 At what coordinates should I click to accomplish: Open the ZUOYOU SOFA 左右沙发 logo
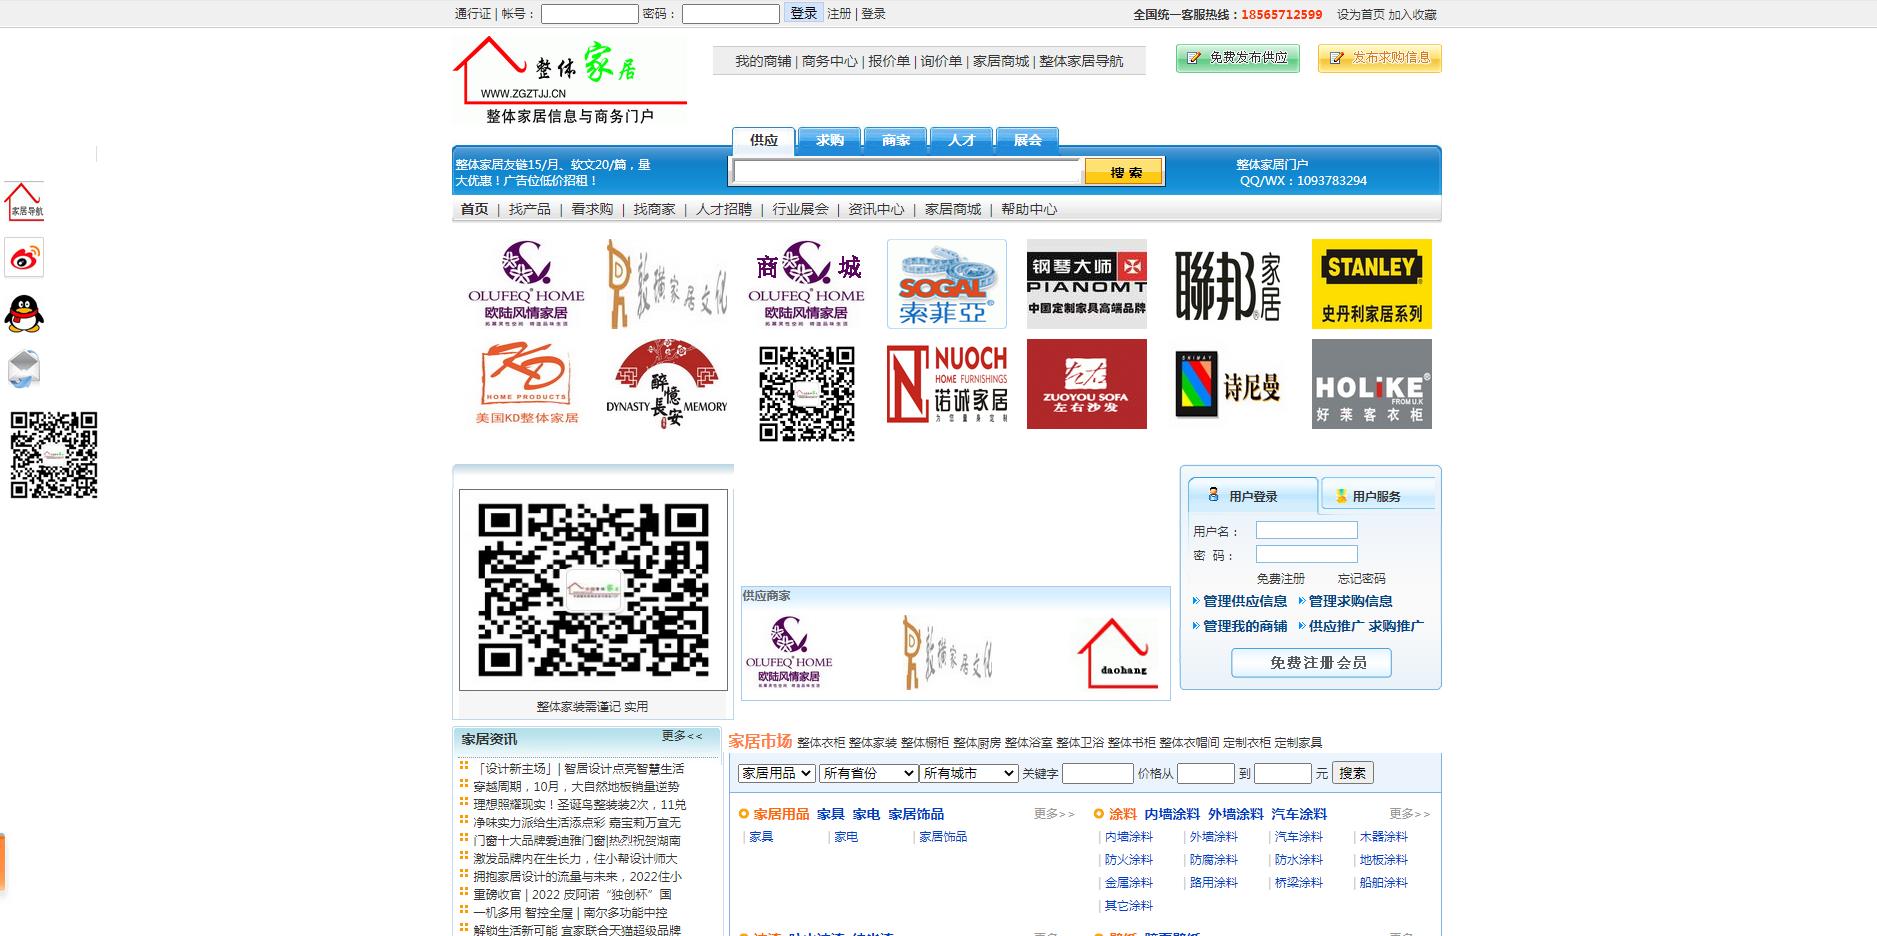(x=1087, y=384)
